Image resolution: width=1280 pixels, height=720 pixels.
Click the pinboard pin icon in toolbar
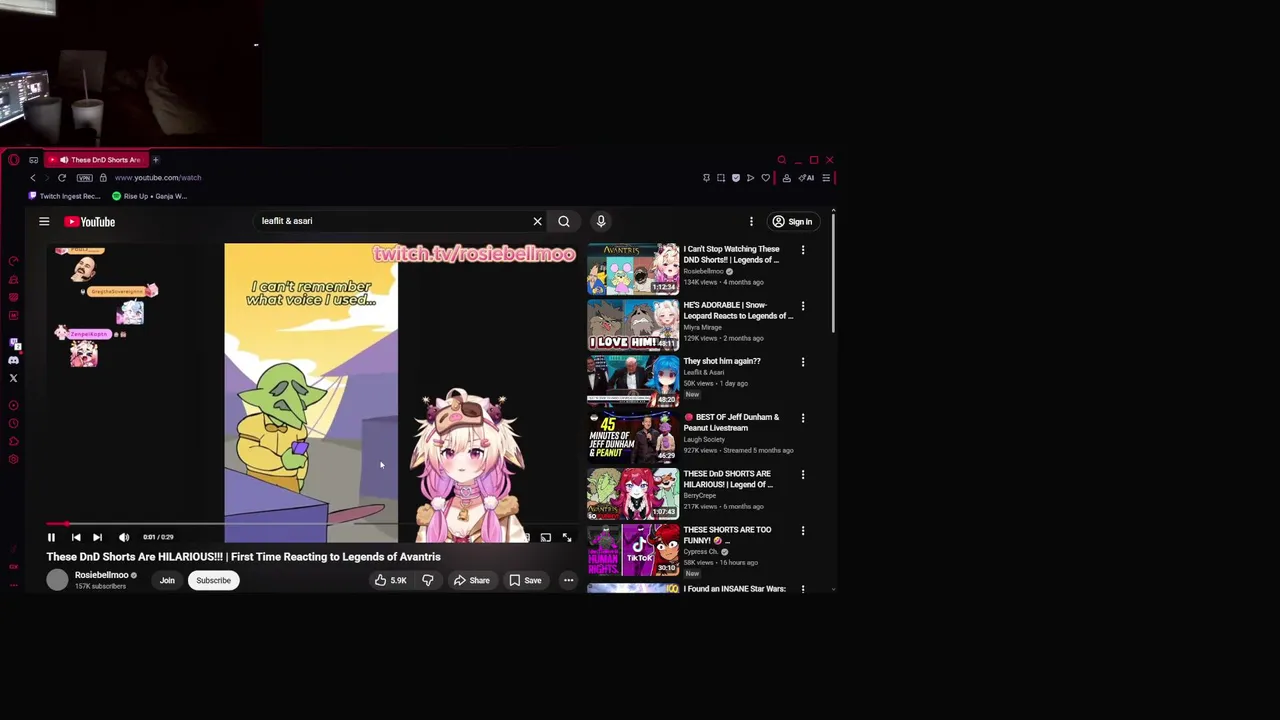click(706, 178)
